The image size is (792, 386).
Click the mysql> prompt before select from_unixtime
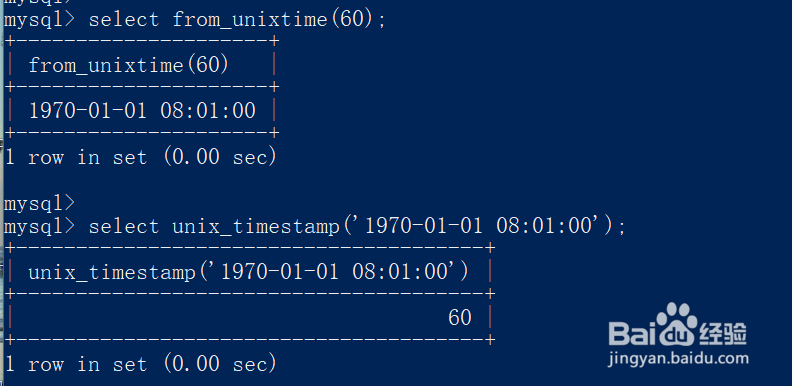pyautogui.click(x=39, y=20)
